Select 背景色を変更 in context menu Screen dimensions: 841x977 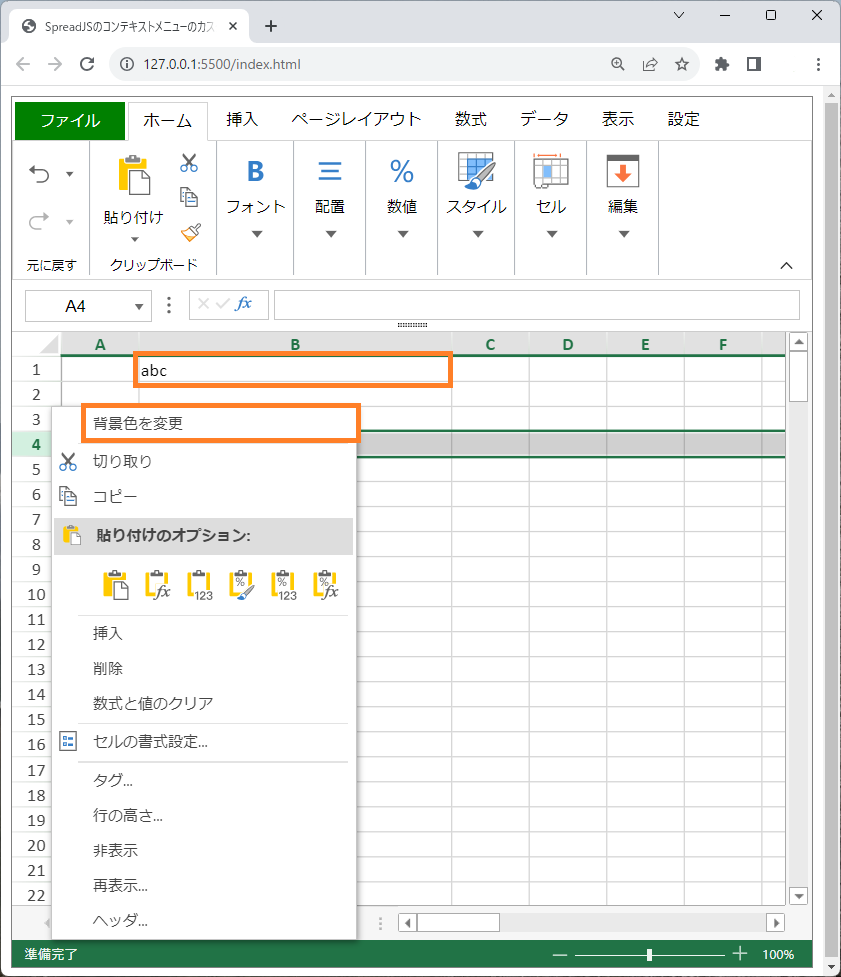tap(220, 424)
